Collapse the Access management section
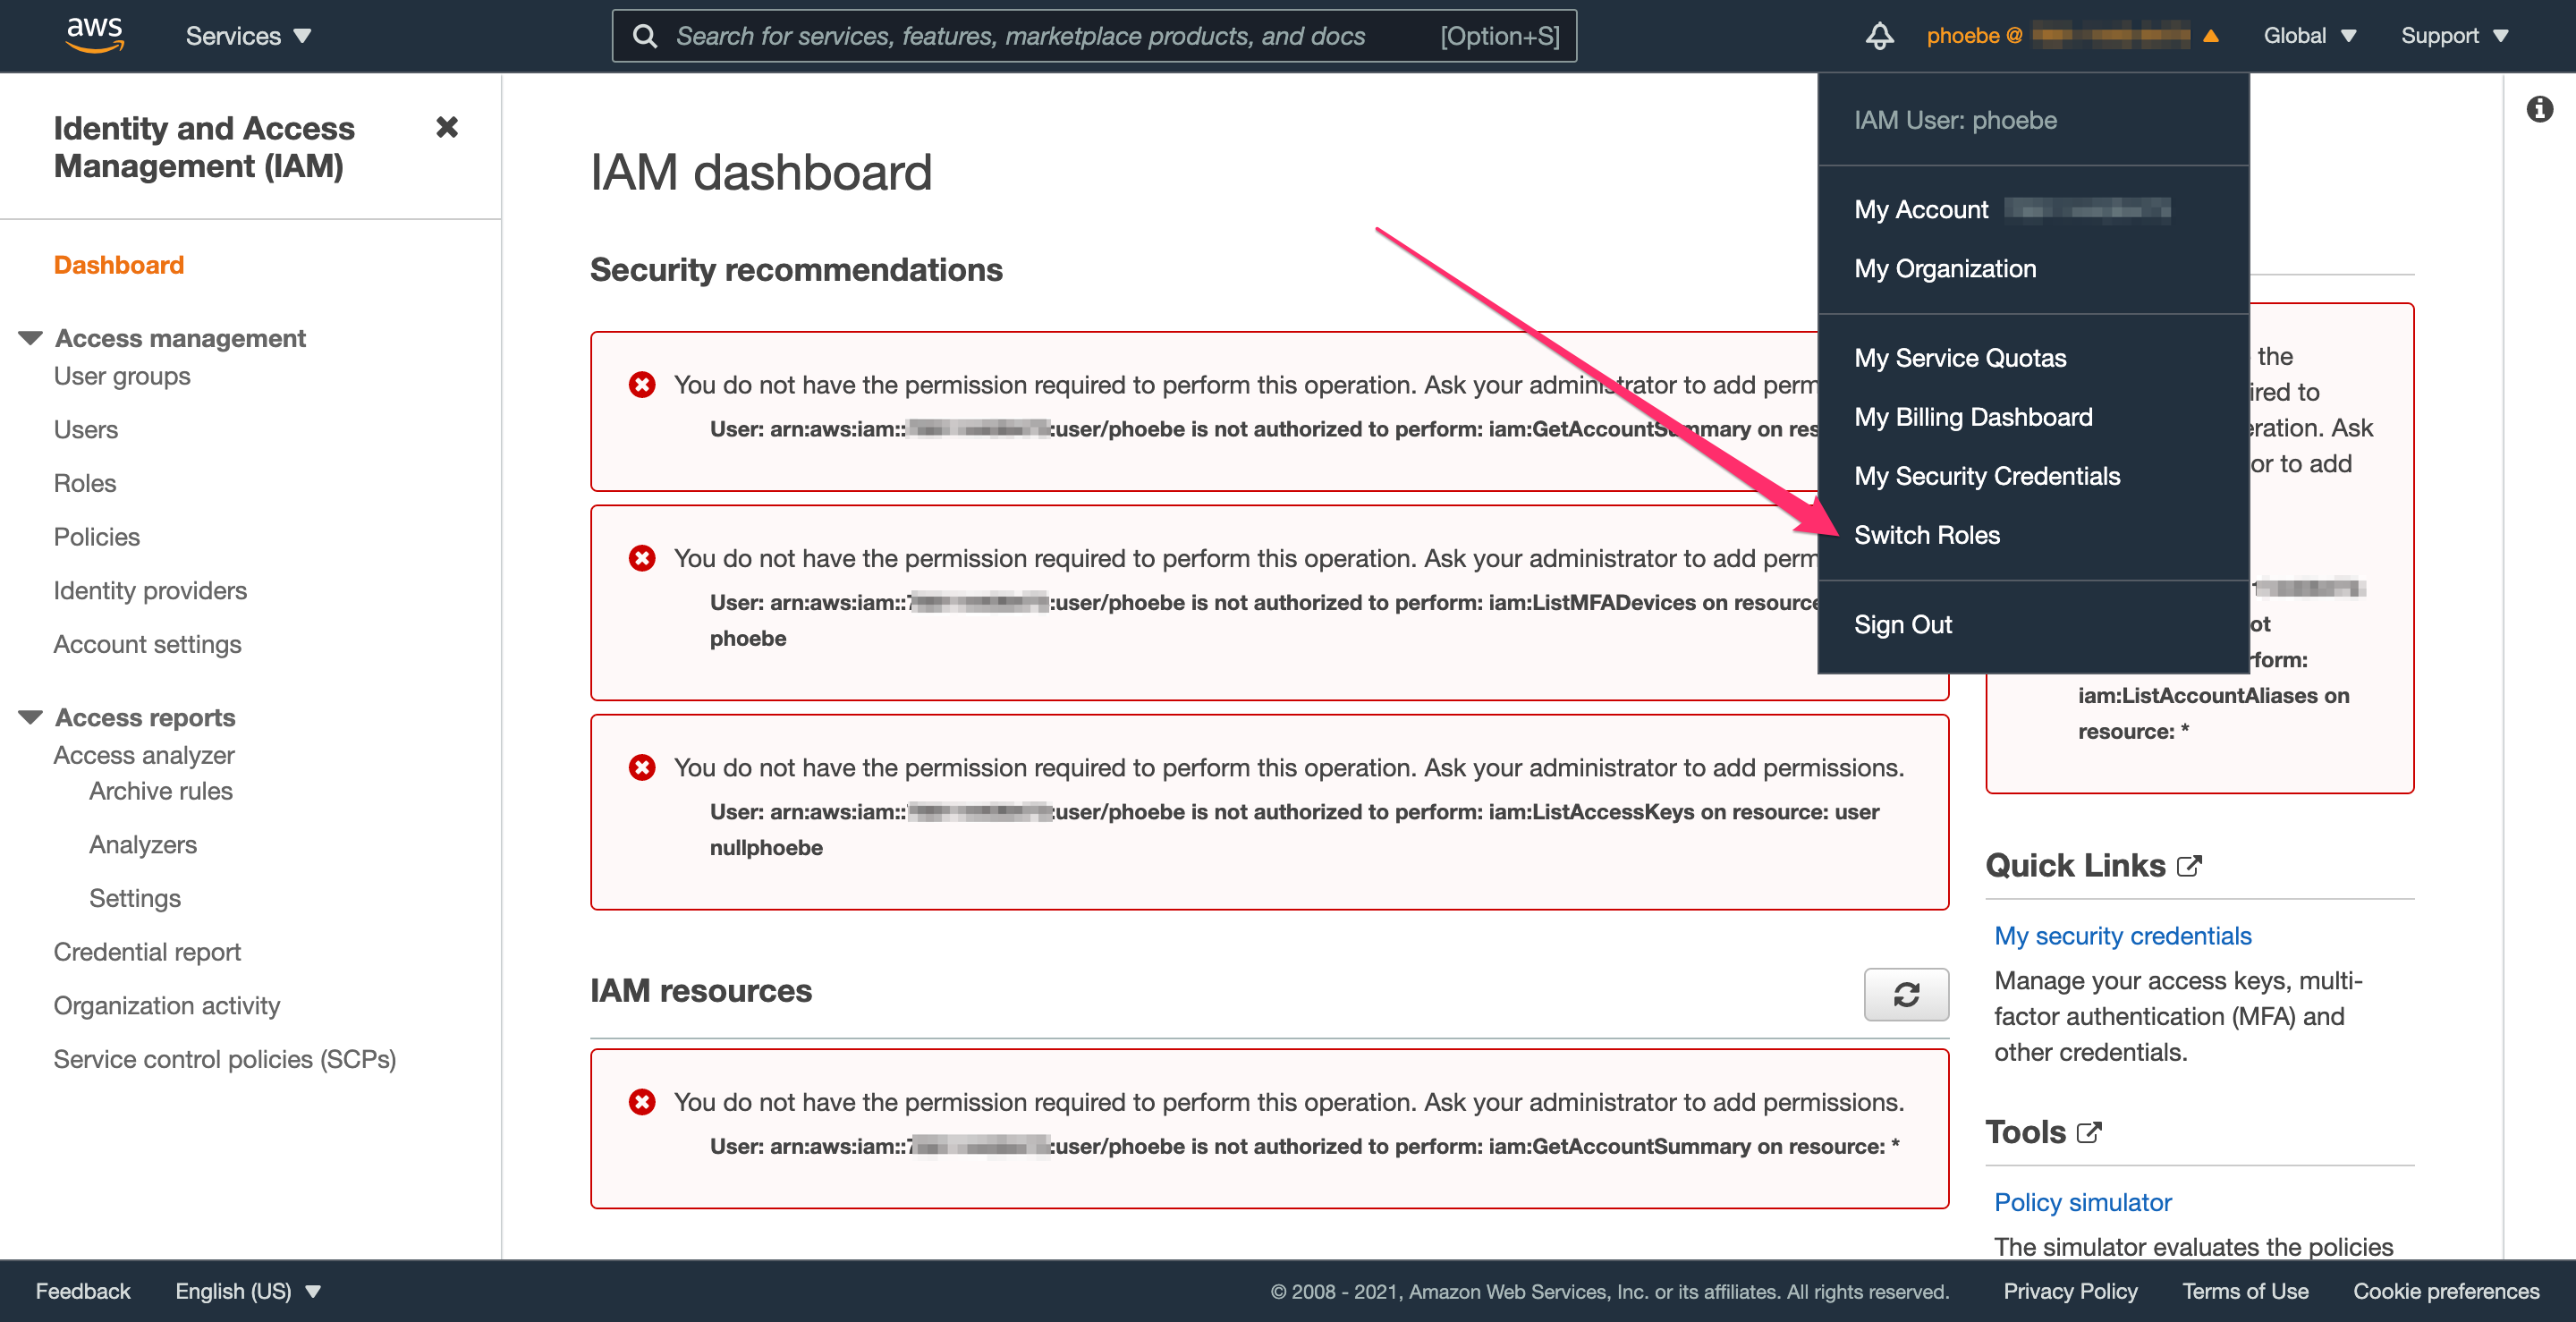The height and width of the screenshot is (1322, 2576). click(x=30, y=338)
